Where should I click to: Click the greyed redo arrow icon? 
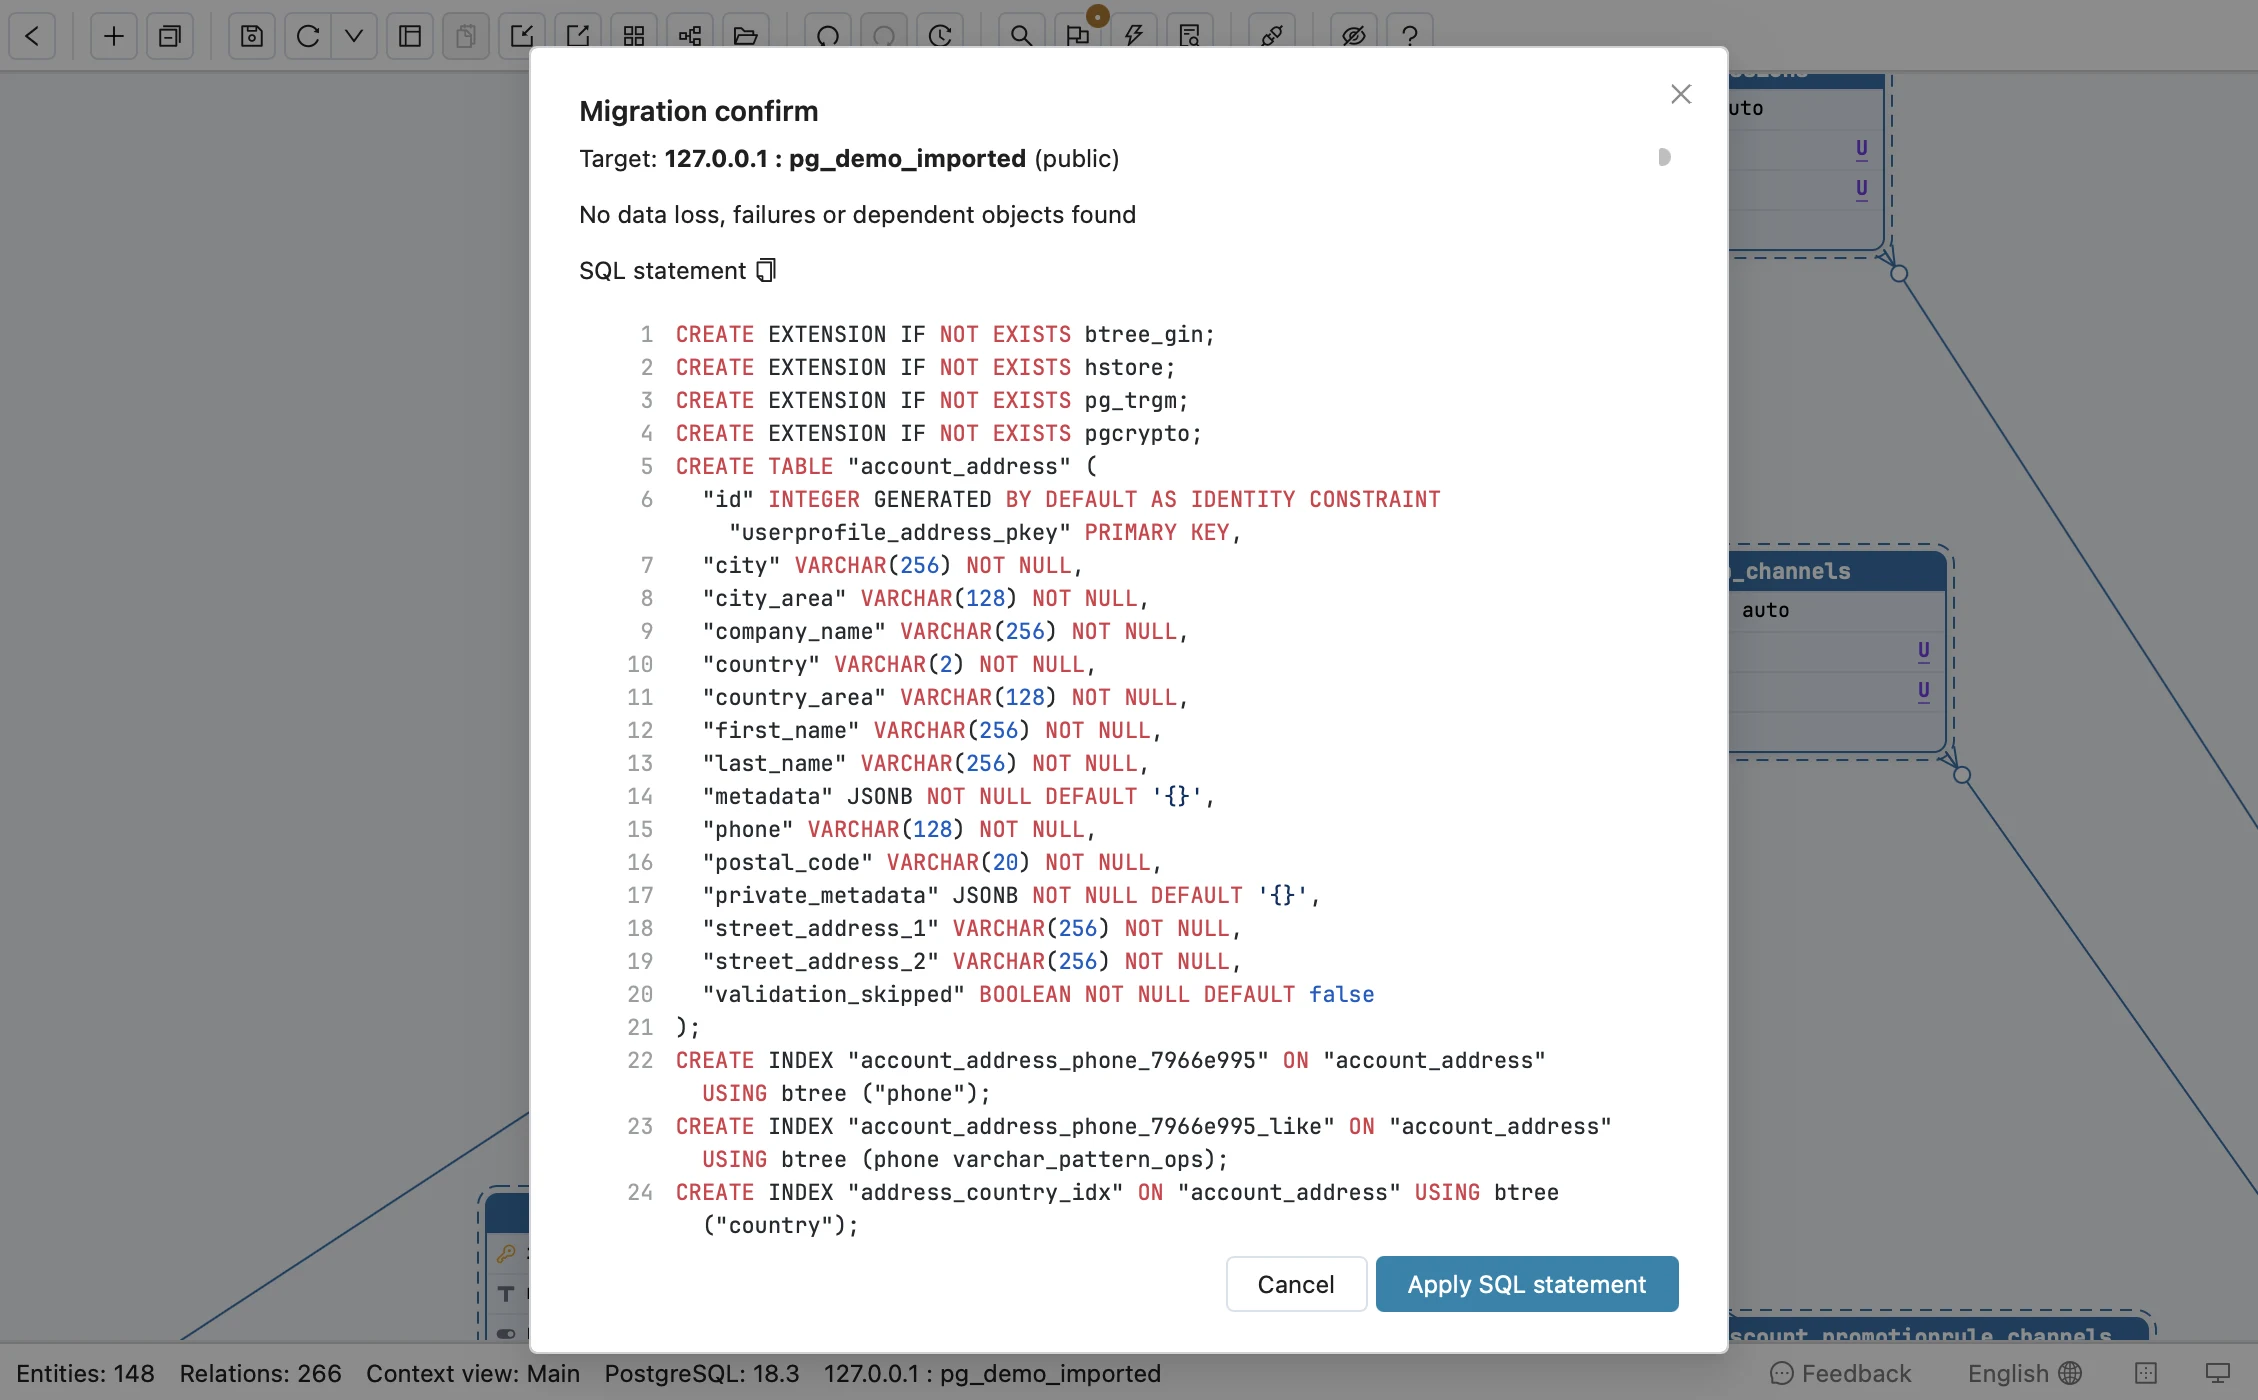(884, 36)
